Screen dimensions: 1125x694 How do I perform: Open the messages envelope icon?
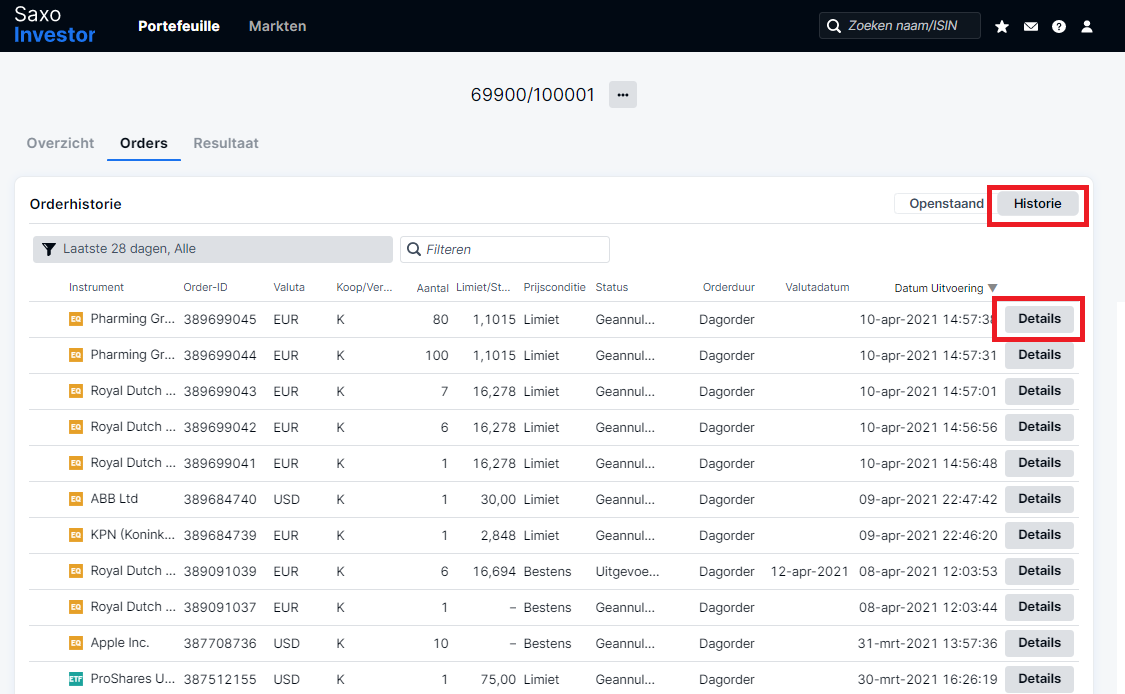pyautogui.click(x=1030, y=27)
